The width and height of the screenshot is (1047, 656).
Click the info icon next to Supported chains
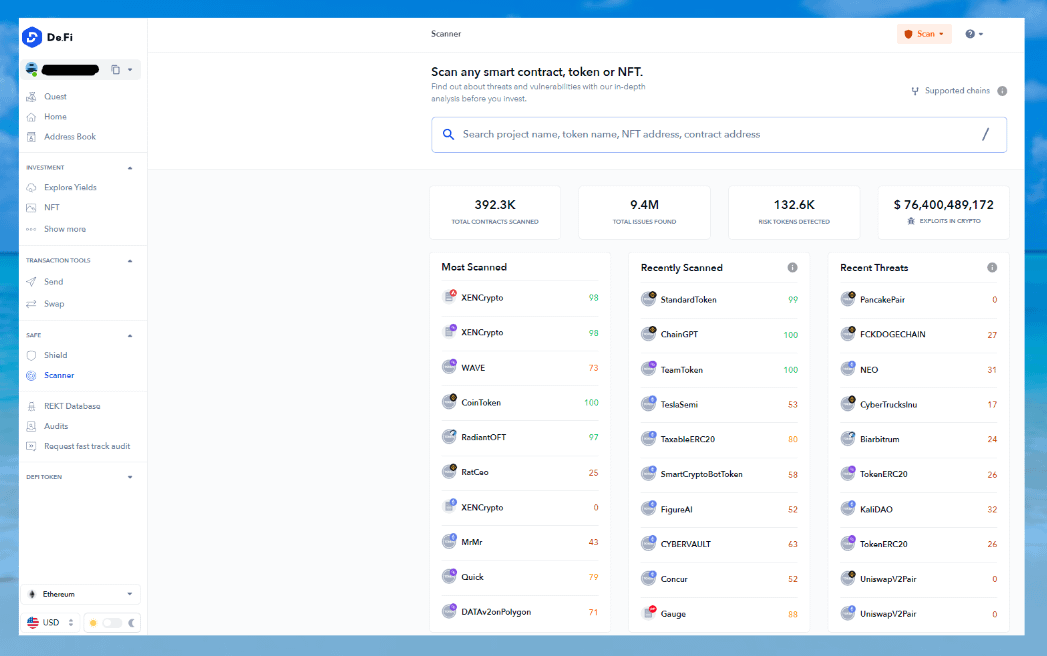pyautogui.click(x=1002, y=91)
